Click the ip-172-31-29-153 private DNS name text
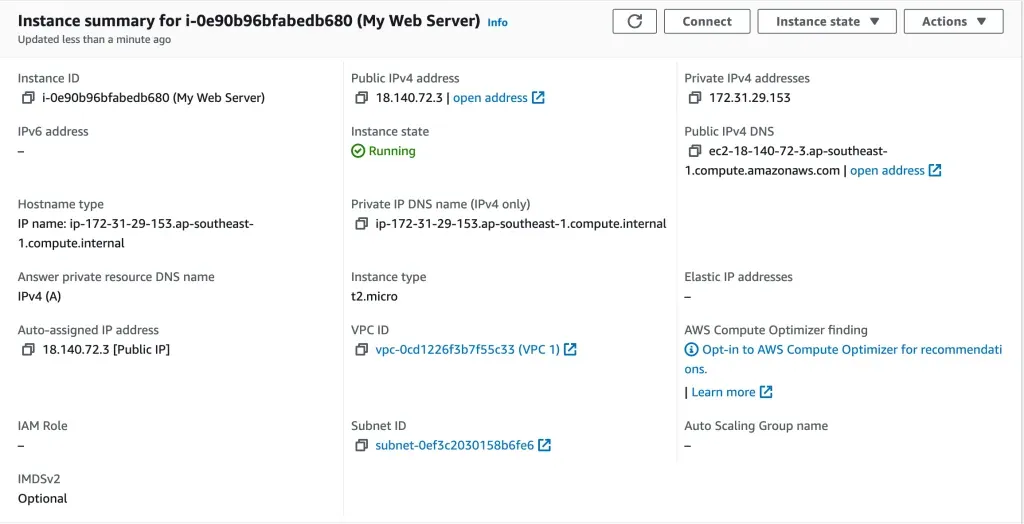The width and height of the screenshot is (1024, 524). click(521, 223)
